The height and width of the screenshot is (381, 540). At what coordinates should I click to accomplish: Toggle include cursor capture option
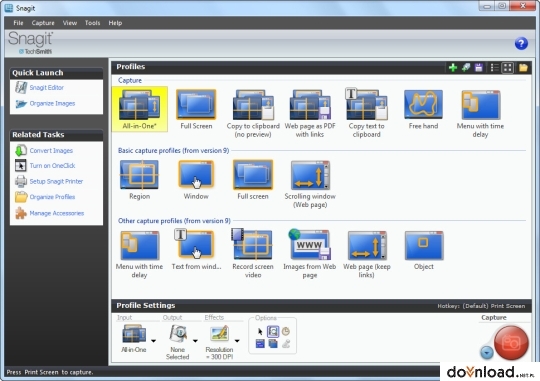260,331
